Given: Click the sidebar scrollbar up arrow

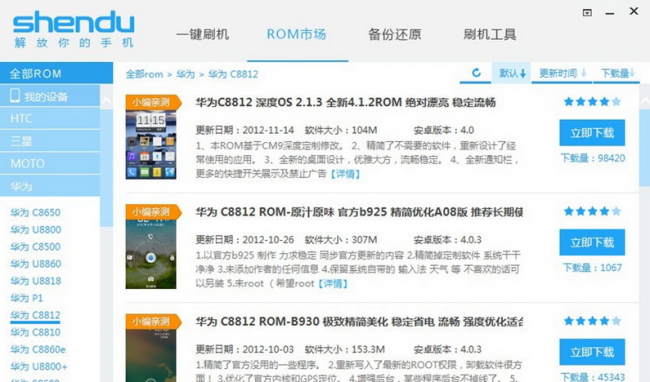Looking at the screenshot, I should tap(107, 101).
